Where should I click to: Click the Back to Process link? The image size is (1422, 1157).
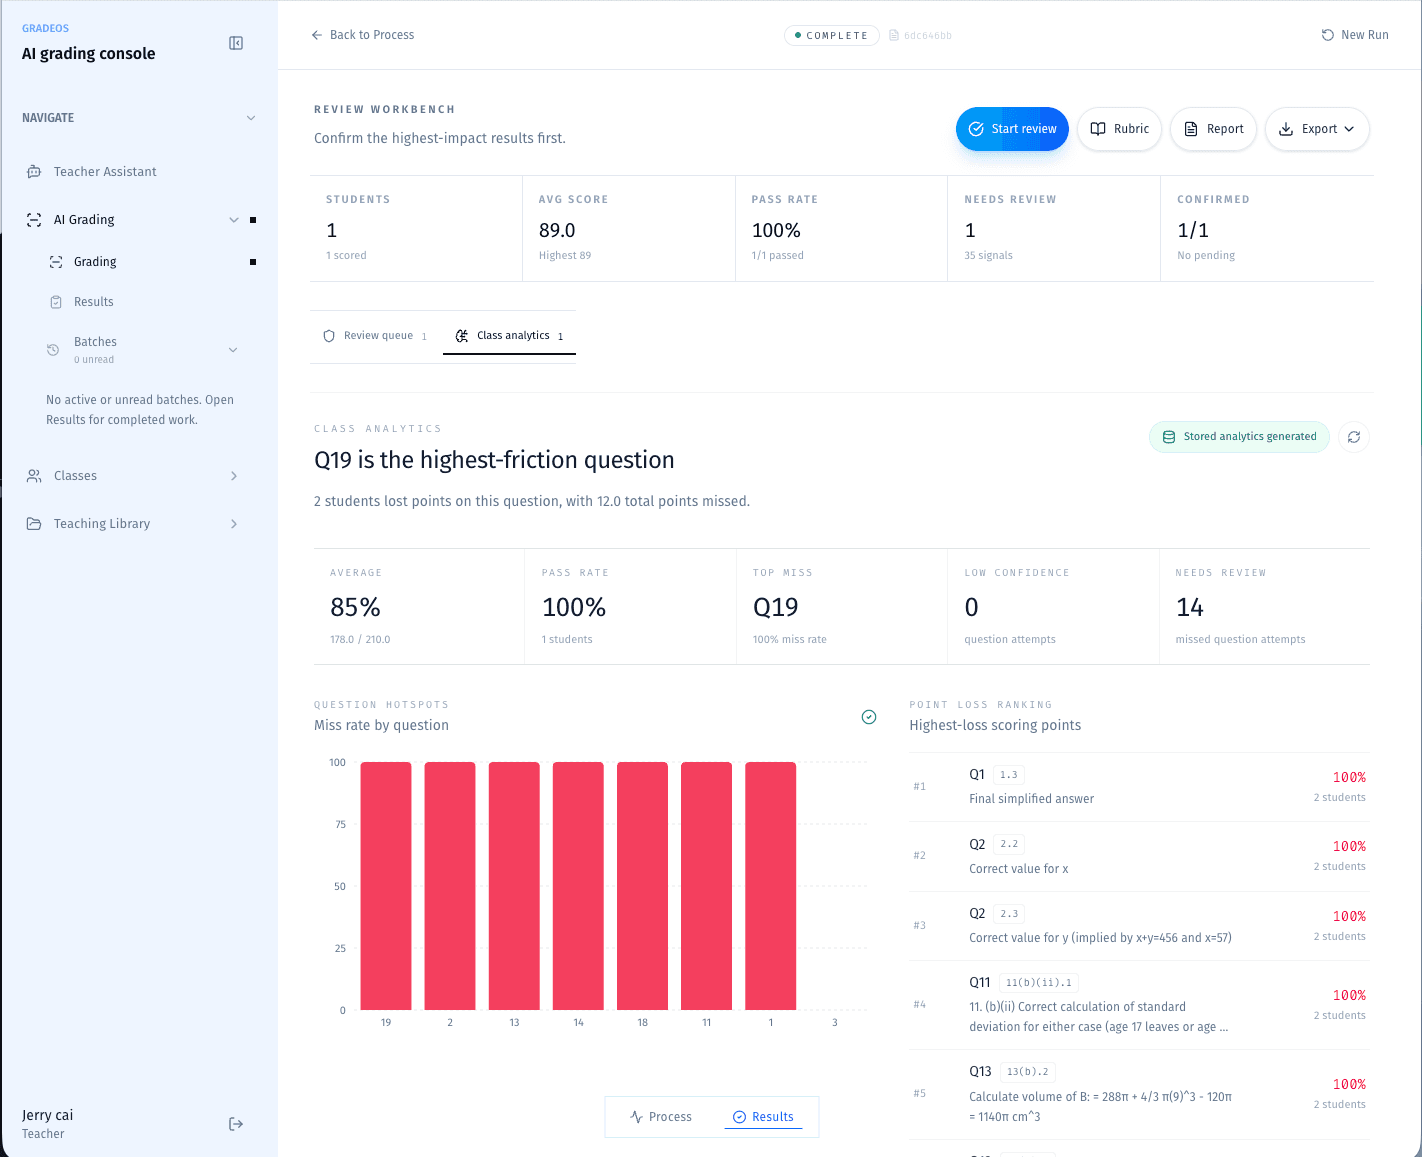coord(362,35)
